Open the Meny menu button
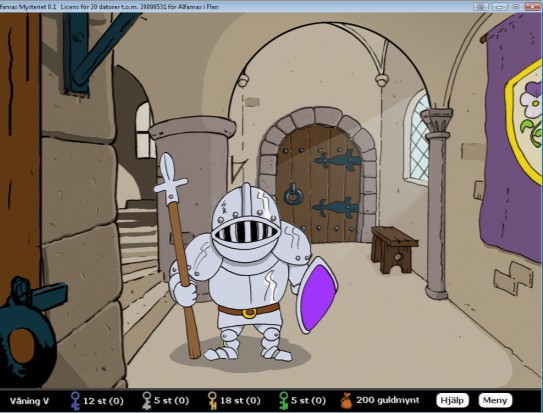 [495, 401]
